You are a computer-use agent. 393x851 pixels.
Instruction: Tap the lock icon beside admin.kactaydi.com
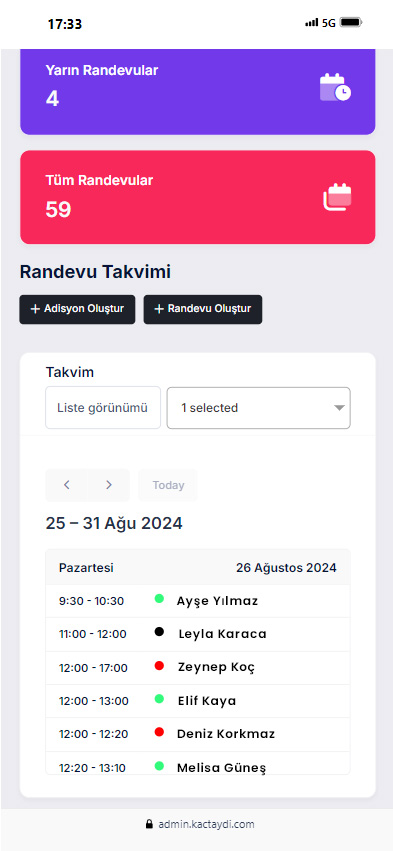149,824
